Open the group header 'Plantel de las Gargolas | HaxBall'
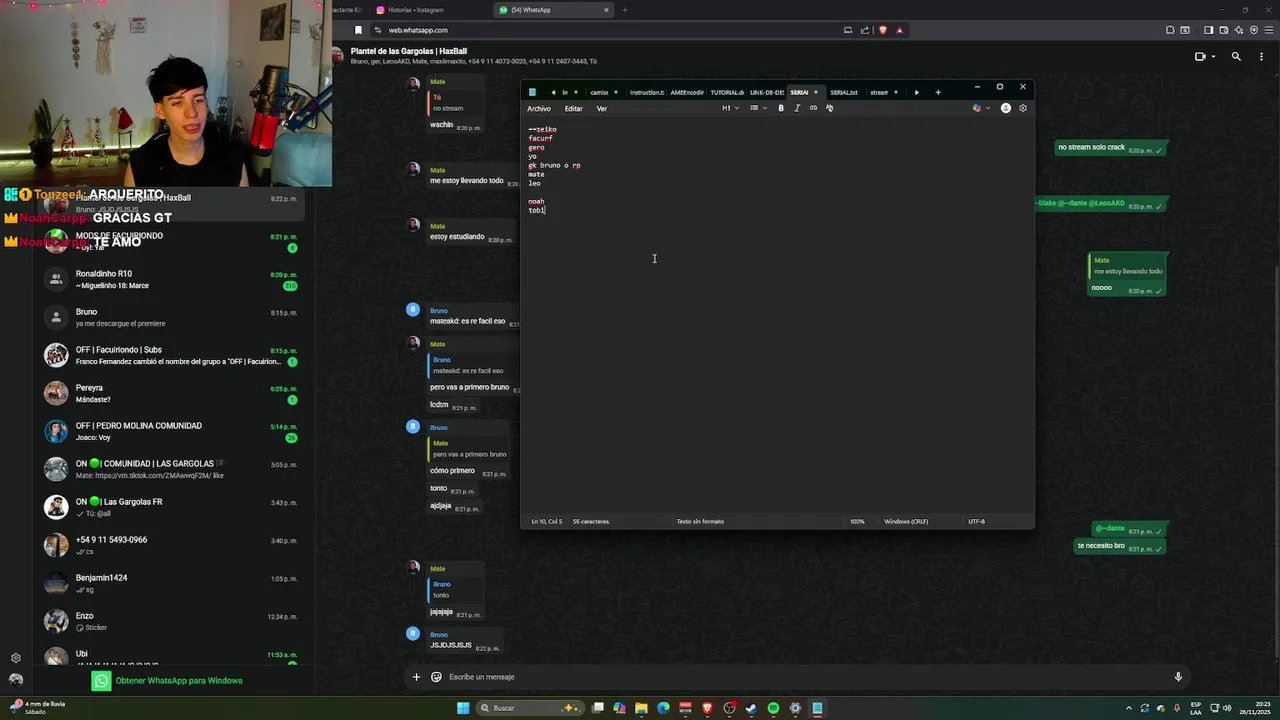This screenshot has height=720, width=1280. click(409, 51)
